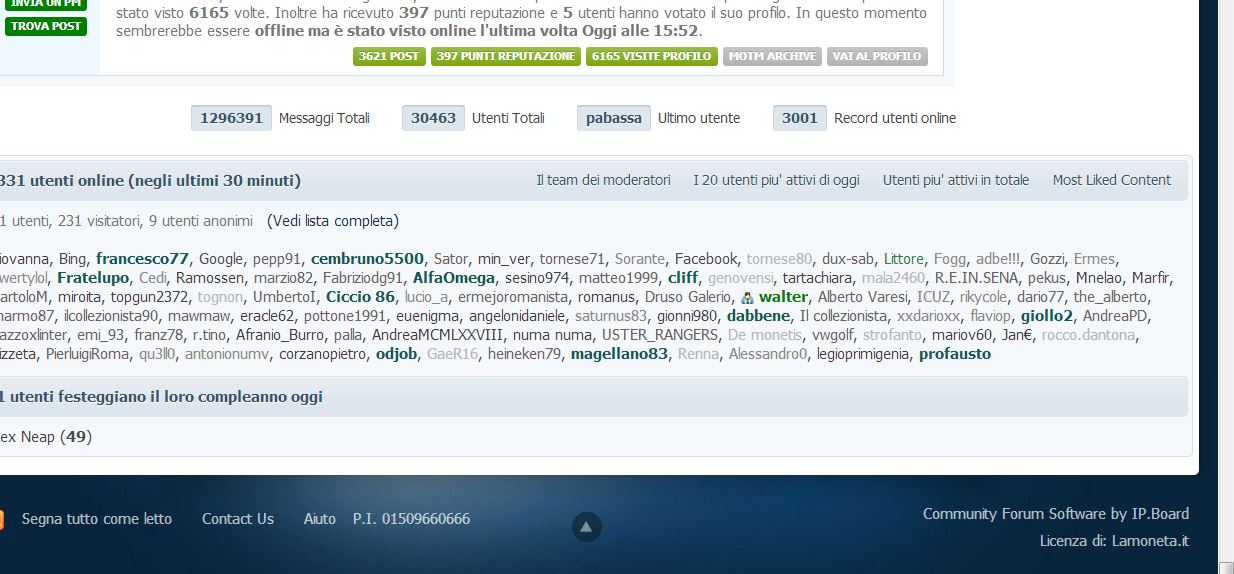Click the moderator icon beside user walter
1234x574 pixels.
[747, 298]
